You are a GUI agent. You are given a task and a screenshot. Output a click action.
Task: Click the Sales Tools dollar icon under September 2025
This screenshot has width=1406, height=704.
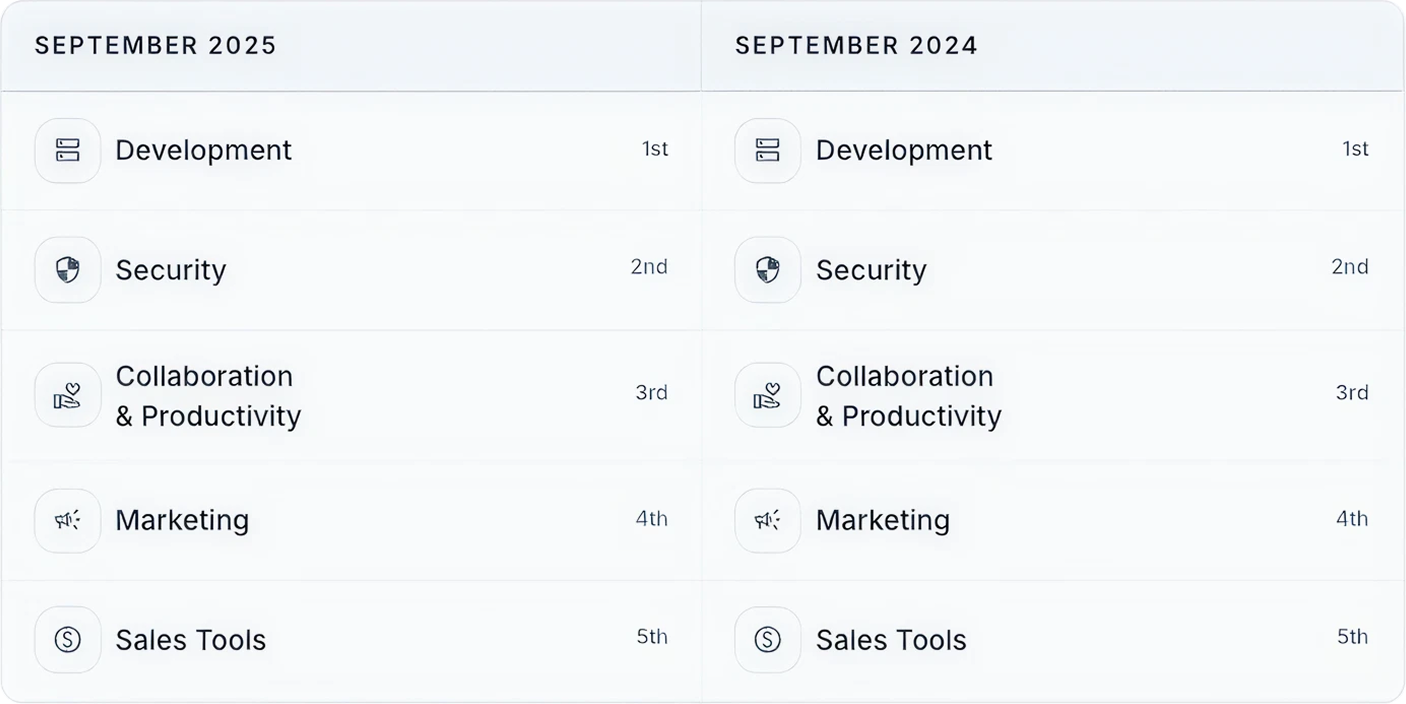point(67,640)
